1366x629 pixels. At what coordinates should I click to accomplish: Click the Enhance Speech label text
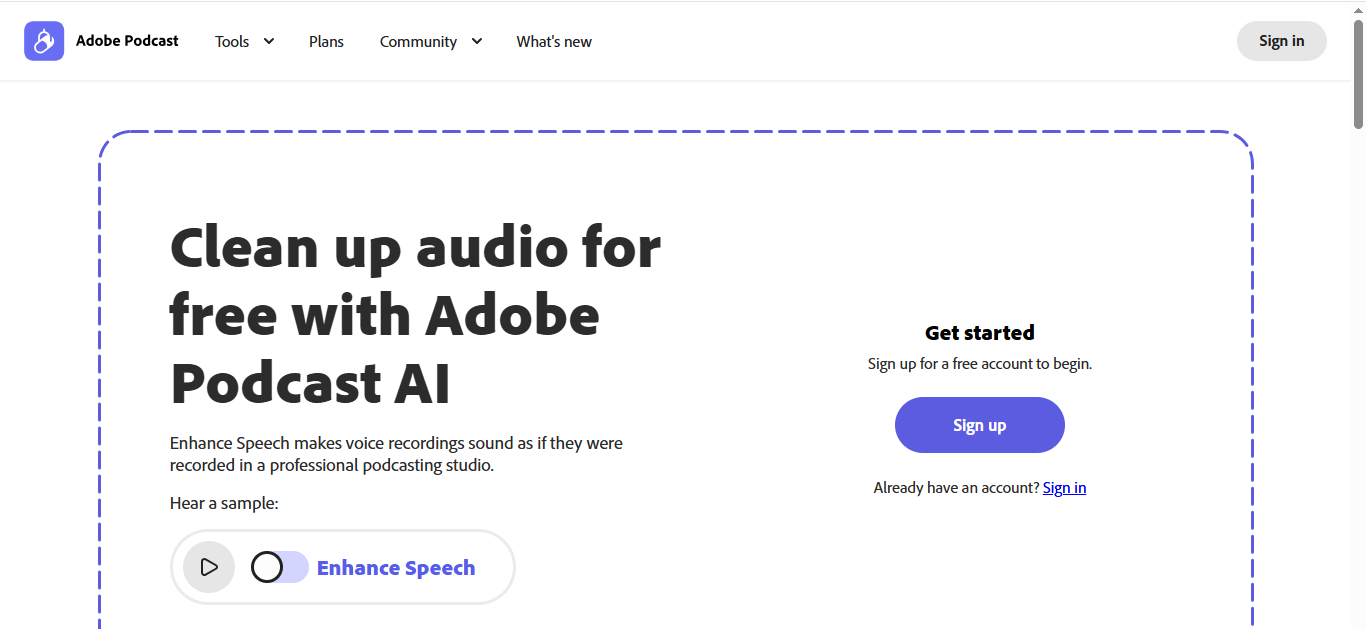(396, 568)
